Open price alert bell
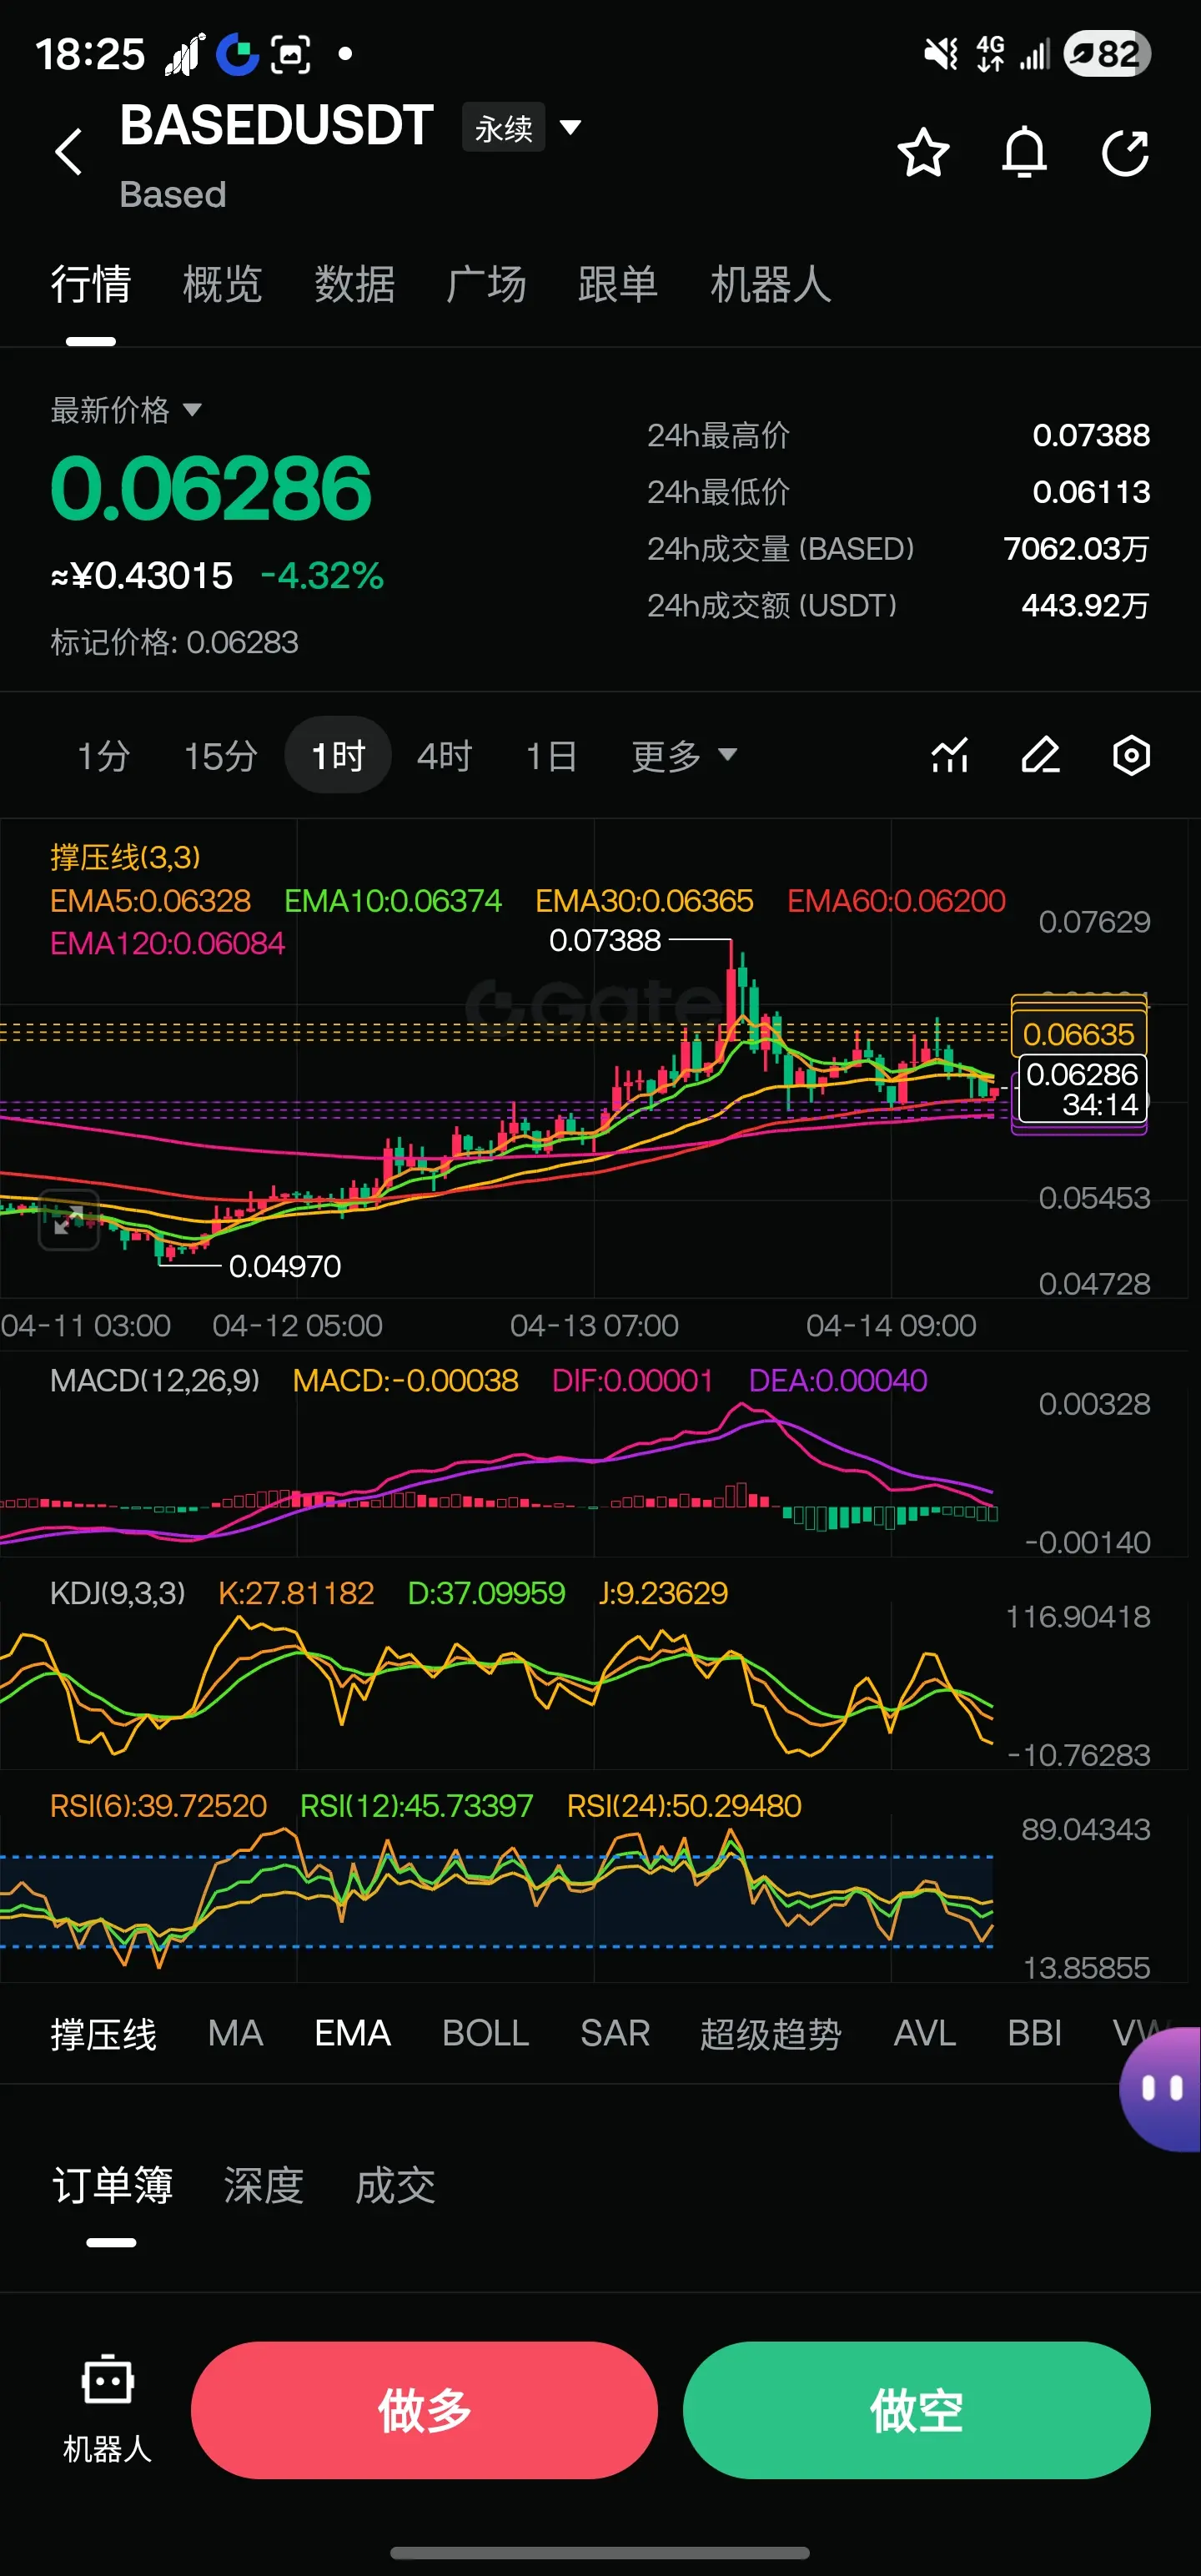1201x2576 pixels. [x=1024, y=153]
